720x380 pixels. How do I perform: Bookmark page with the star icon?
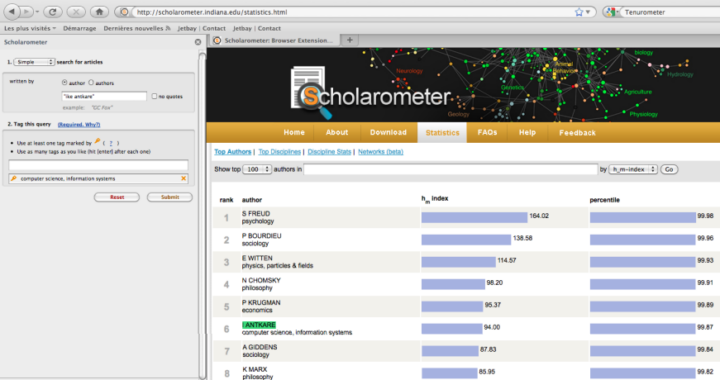pyautogui.click(x=579, y=12)
